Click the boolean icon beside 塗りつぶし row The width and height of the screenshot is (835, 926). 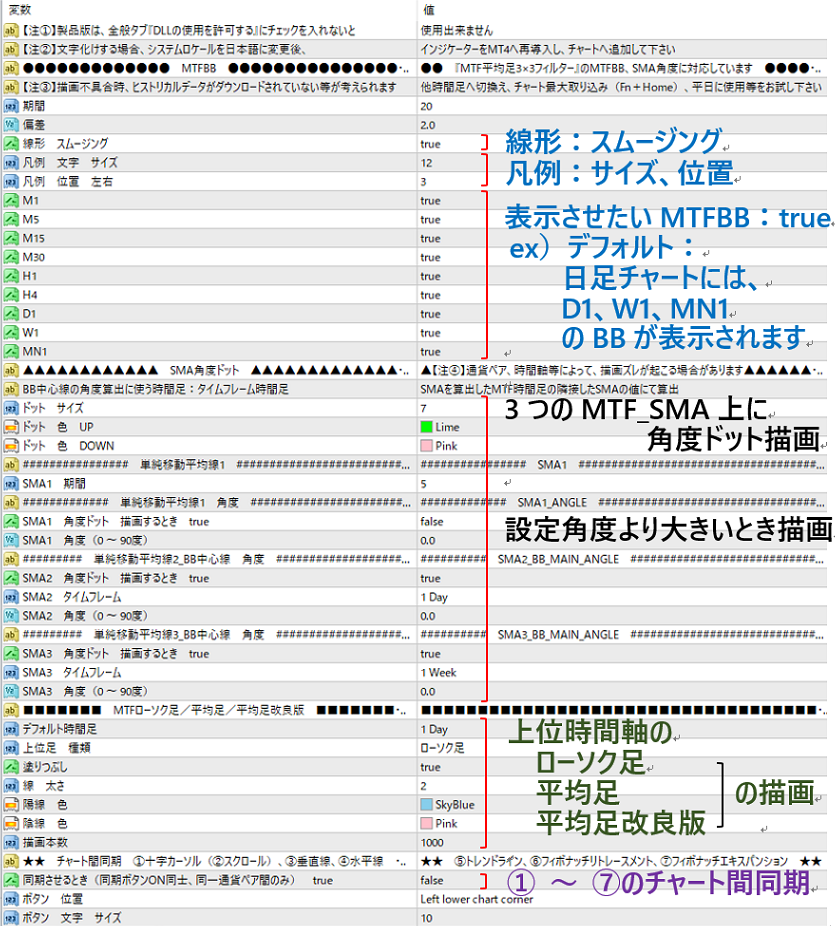11,767
